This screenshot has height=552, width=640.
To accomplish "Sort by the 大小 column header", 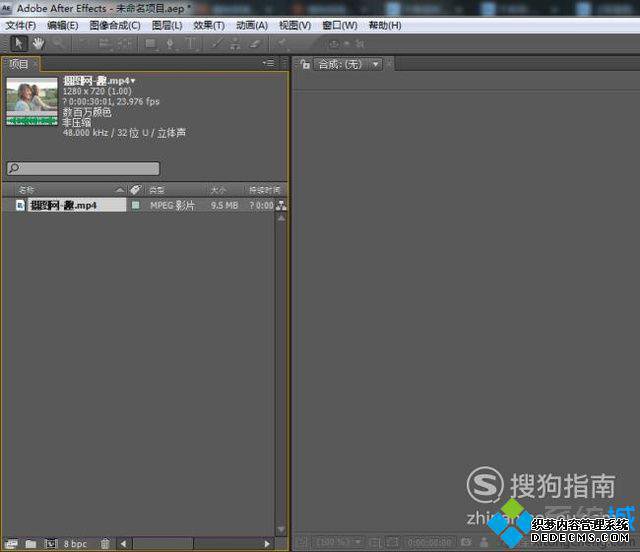I will pos(218,190).
